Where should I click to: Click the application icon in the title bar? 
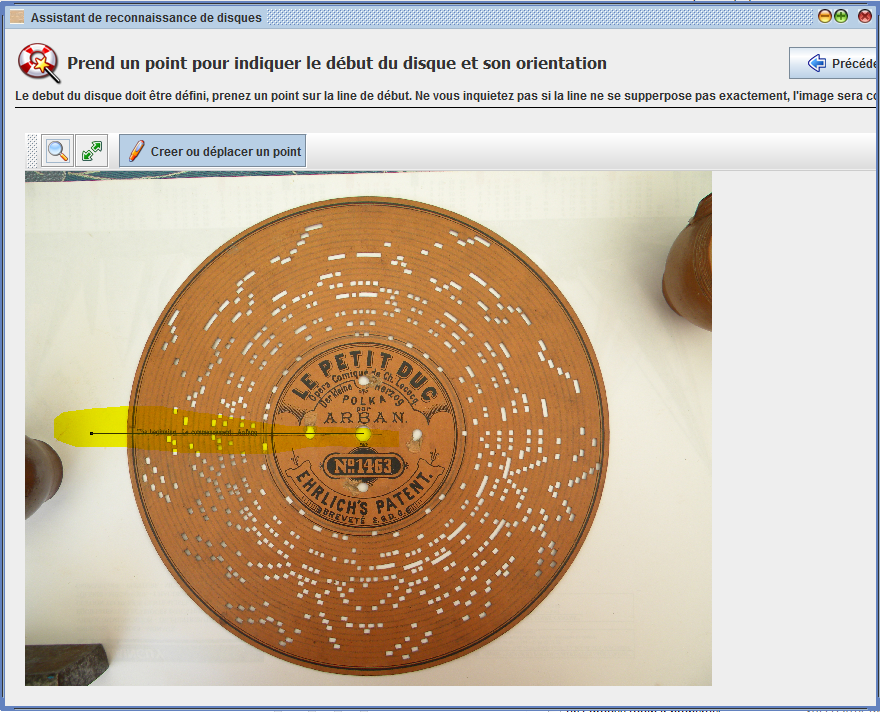click(16, 17)
